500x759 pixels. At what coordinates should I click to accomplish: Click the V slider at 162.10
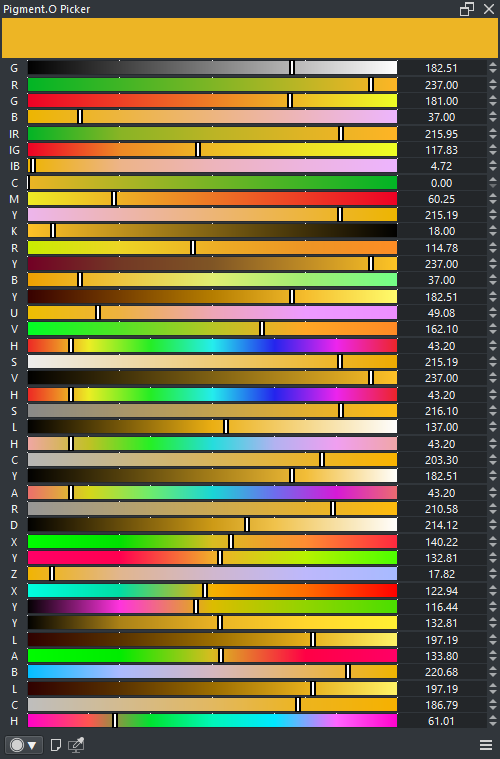[212, 329]
